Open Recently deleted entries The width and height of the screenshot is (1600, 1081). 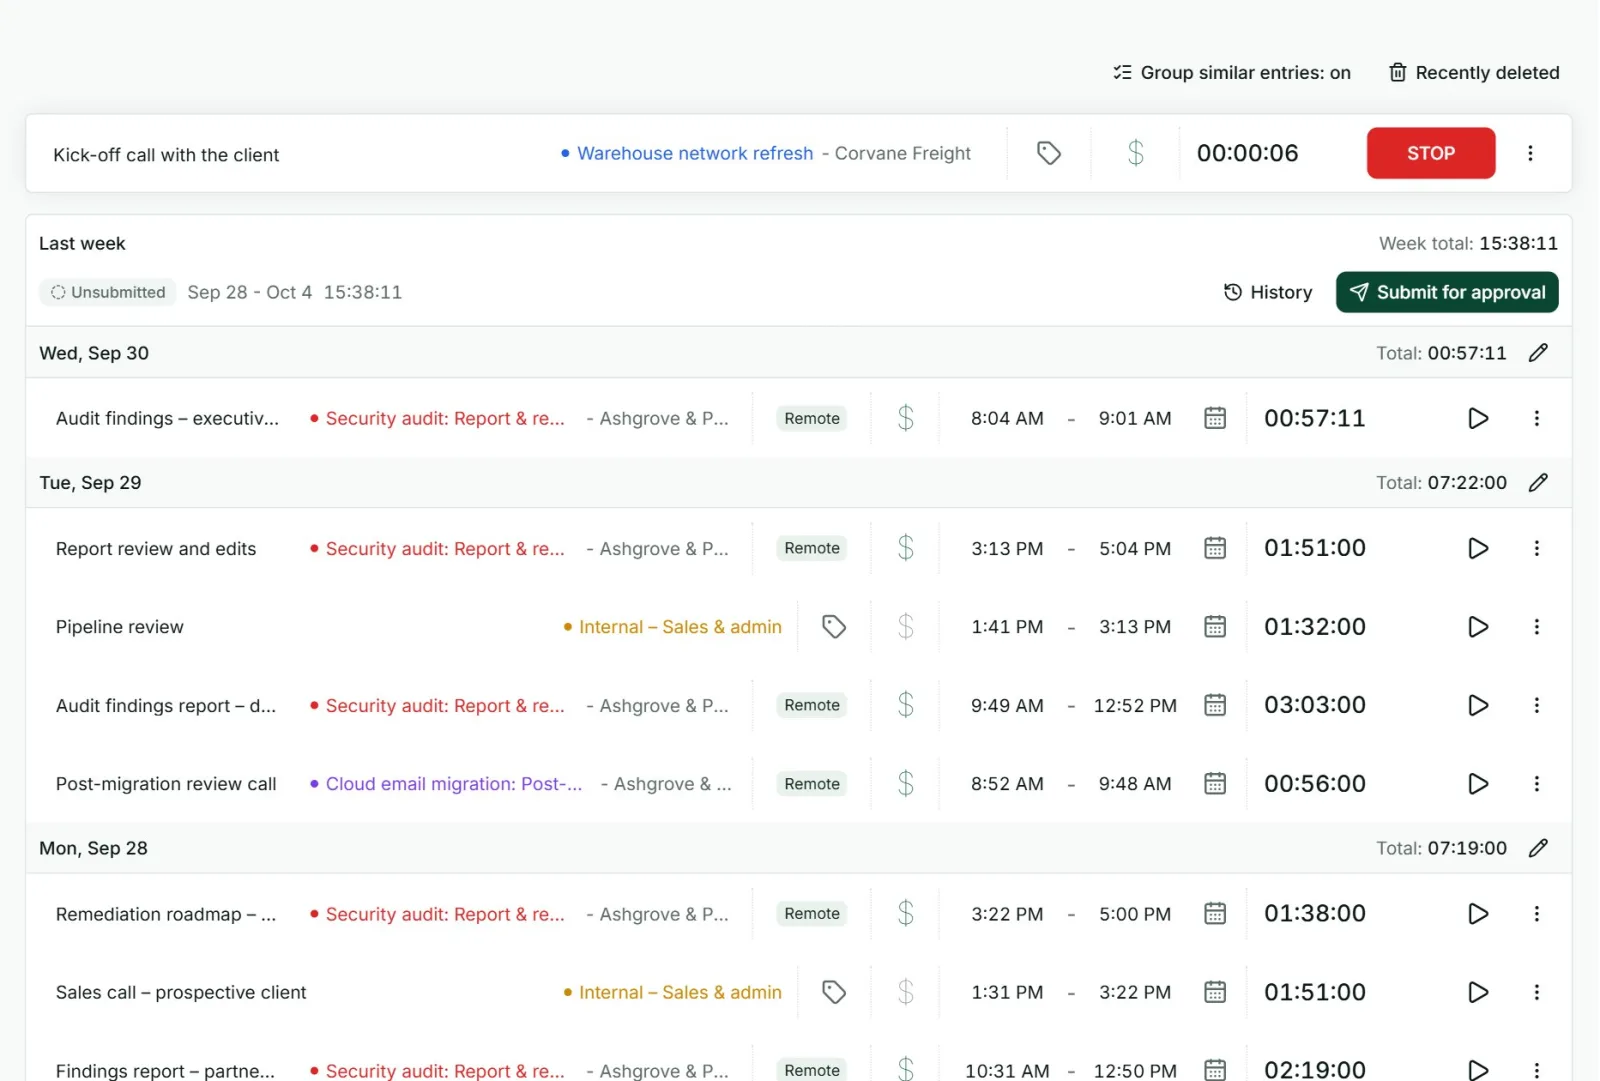[x=1474, y=72]
